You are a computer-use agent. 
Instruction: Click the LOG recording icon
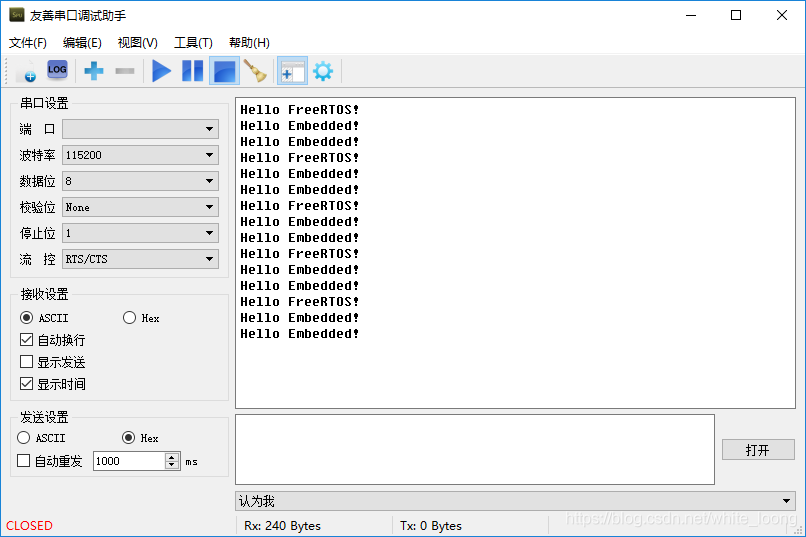(57, 70)
